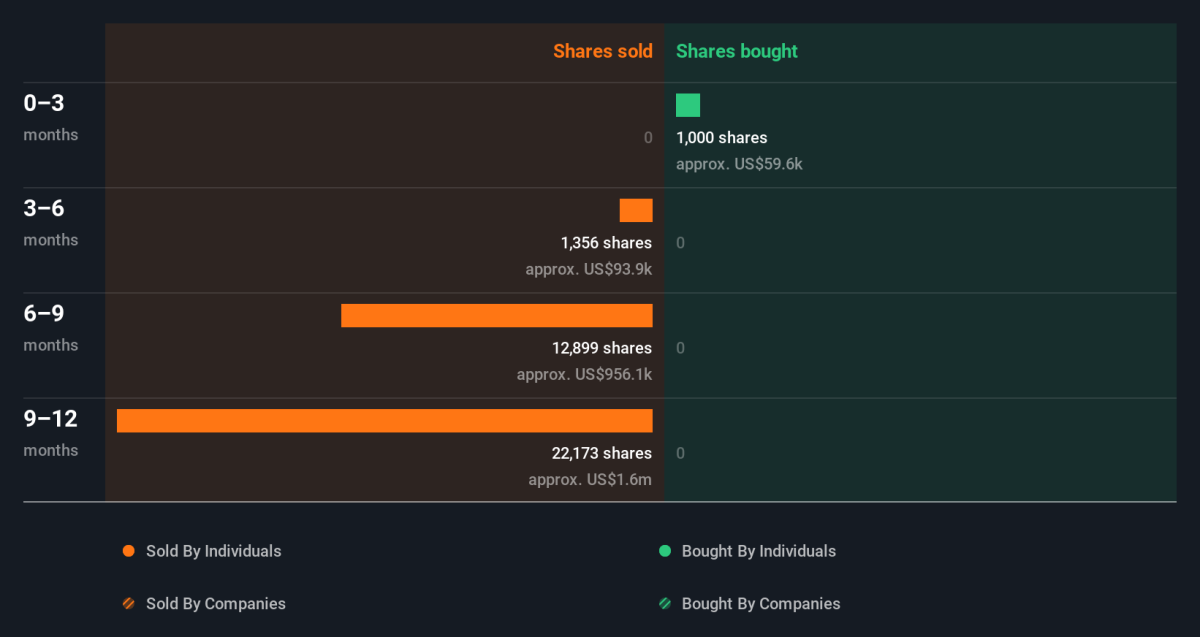Click the zero sold value in 0–3 months row
The height and width of the screenshot is (637, 1200).
[648, 138]
